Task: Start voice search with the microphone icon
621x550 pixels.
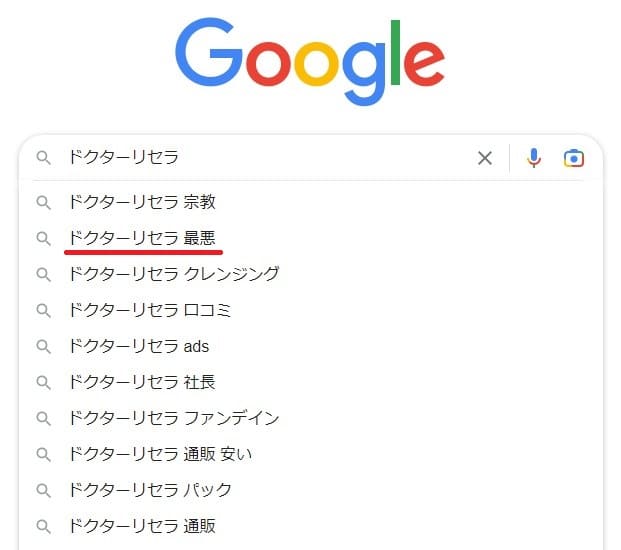Action: pyautogui.click(x=534, y=158)
